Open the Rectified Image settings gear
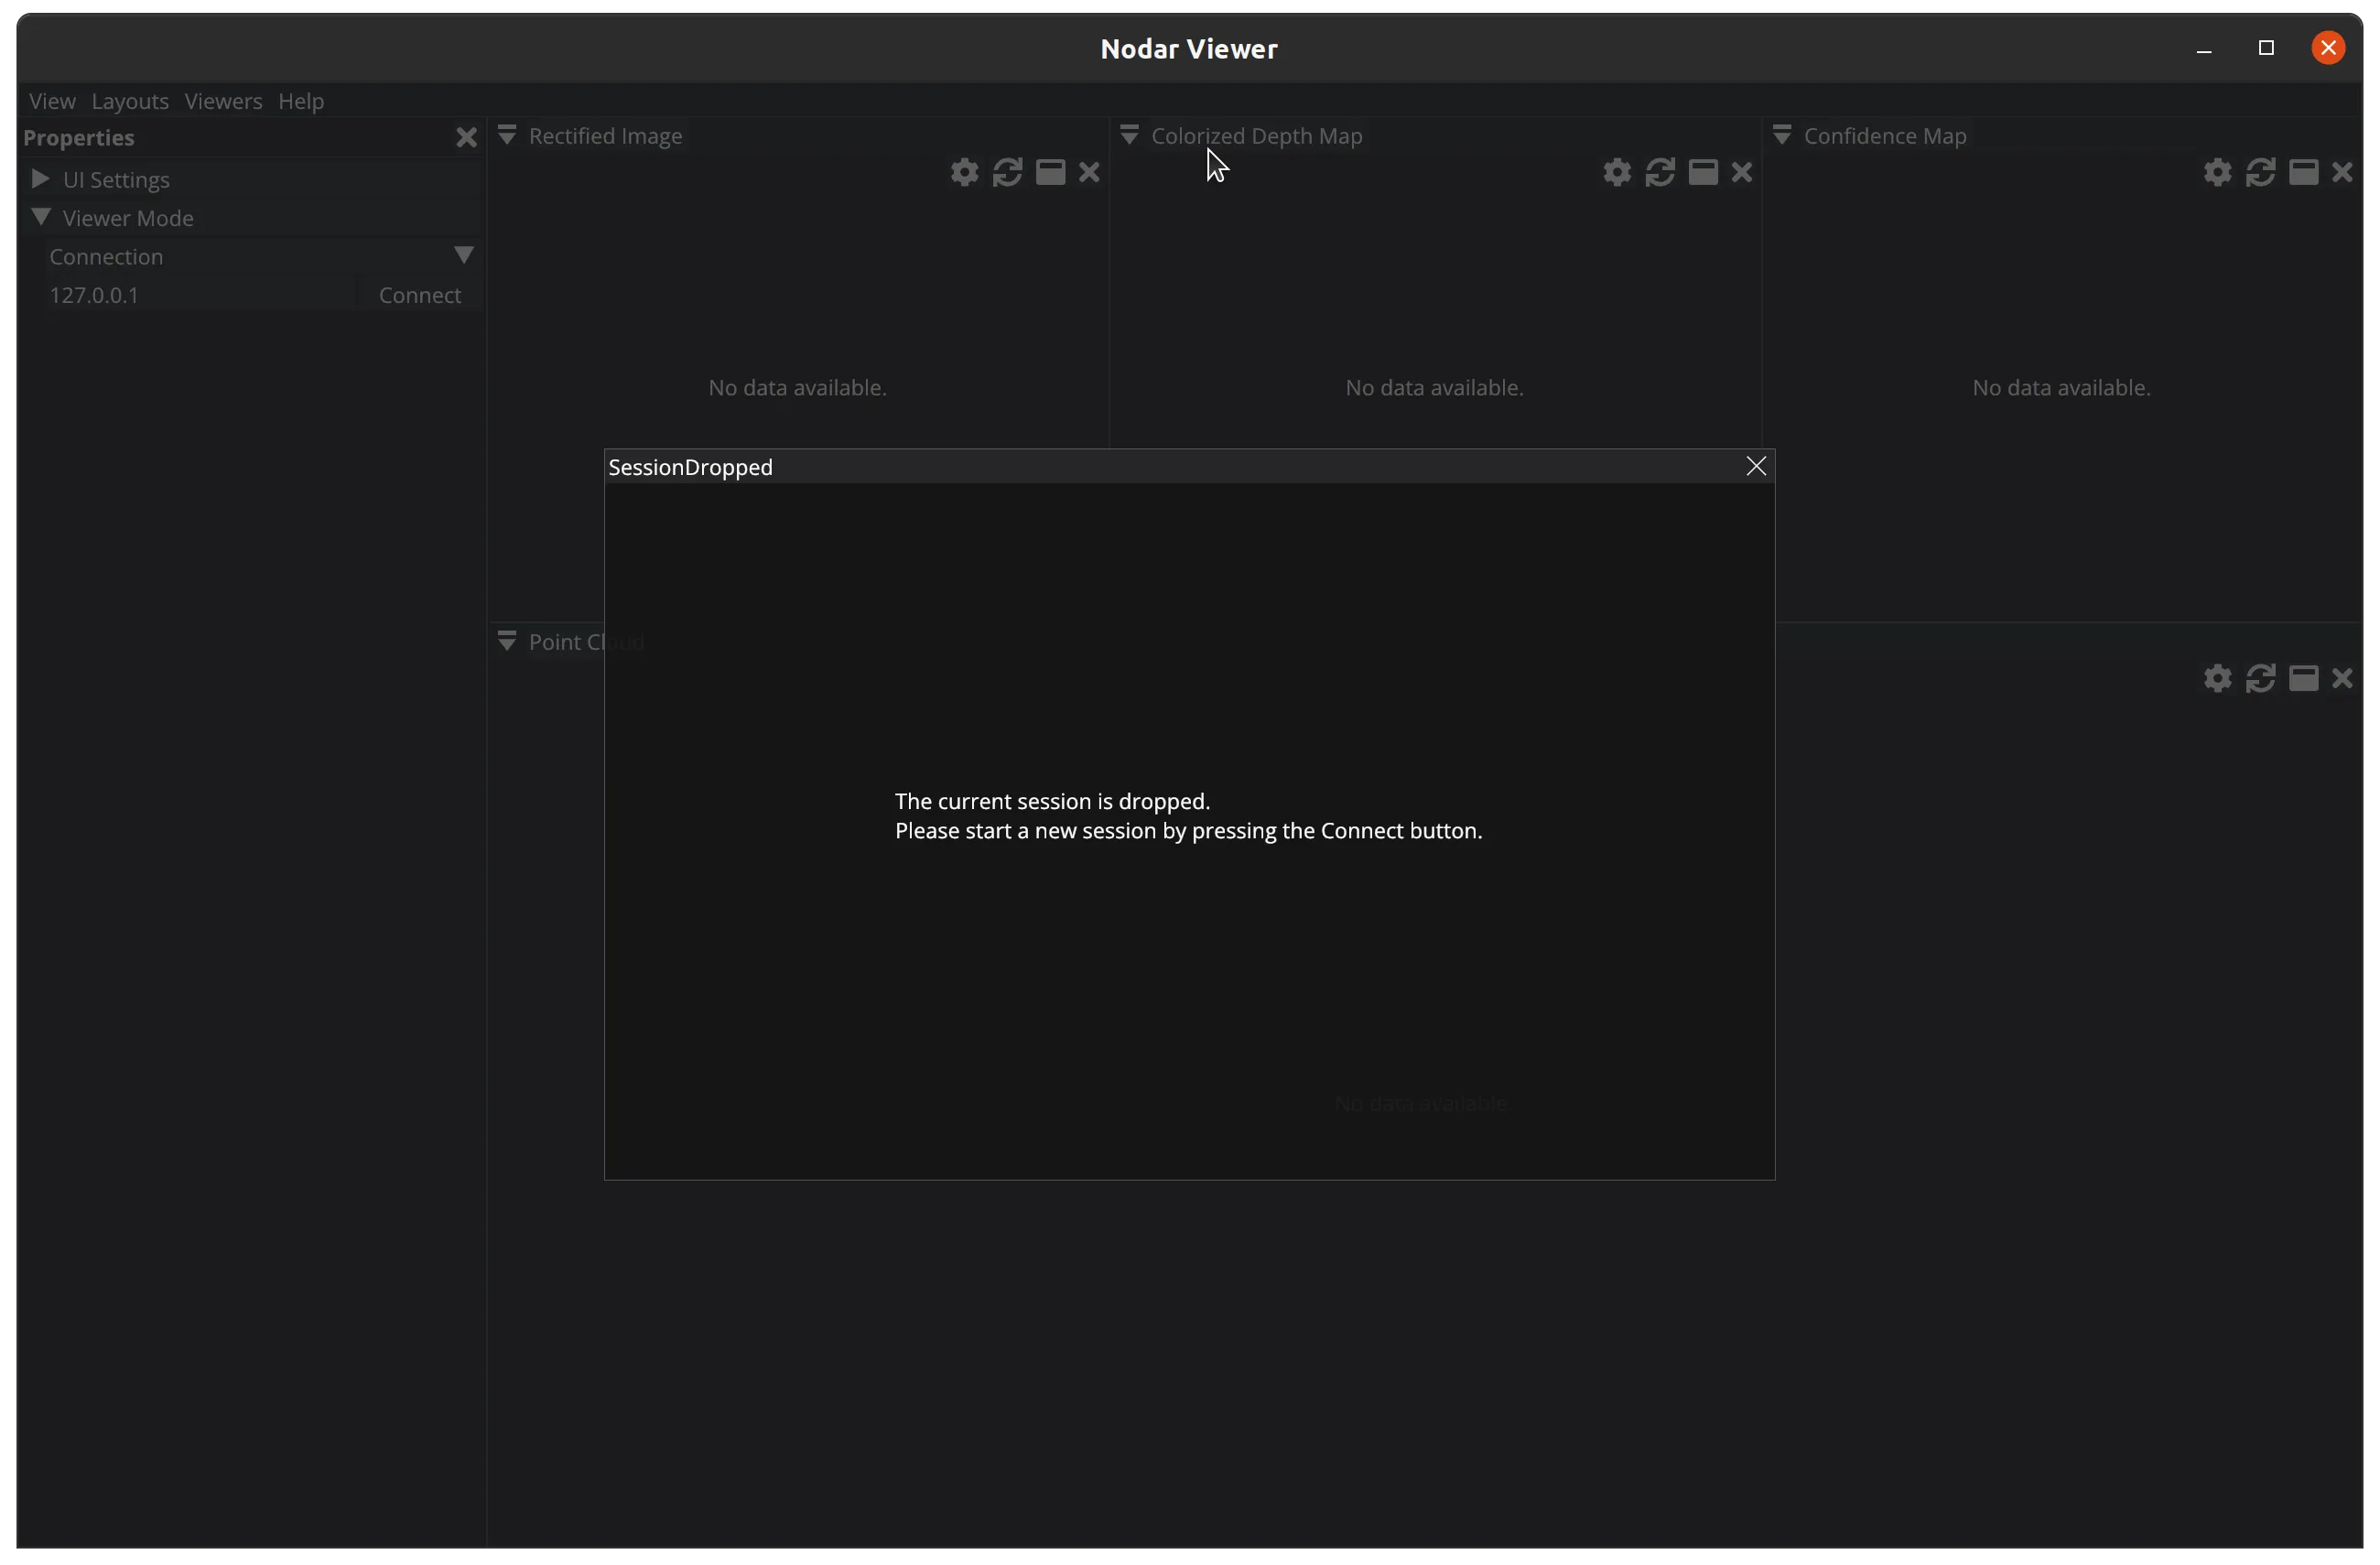2380x1565 pixels. [964, 172]
